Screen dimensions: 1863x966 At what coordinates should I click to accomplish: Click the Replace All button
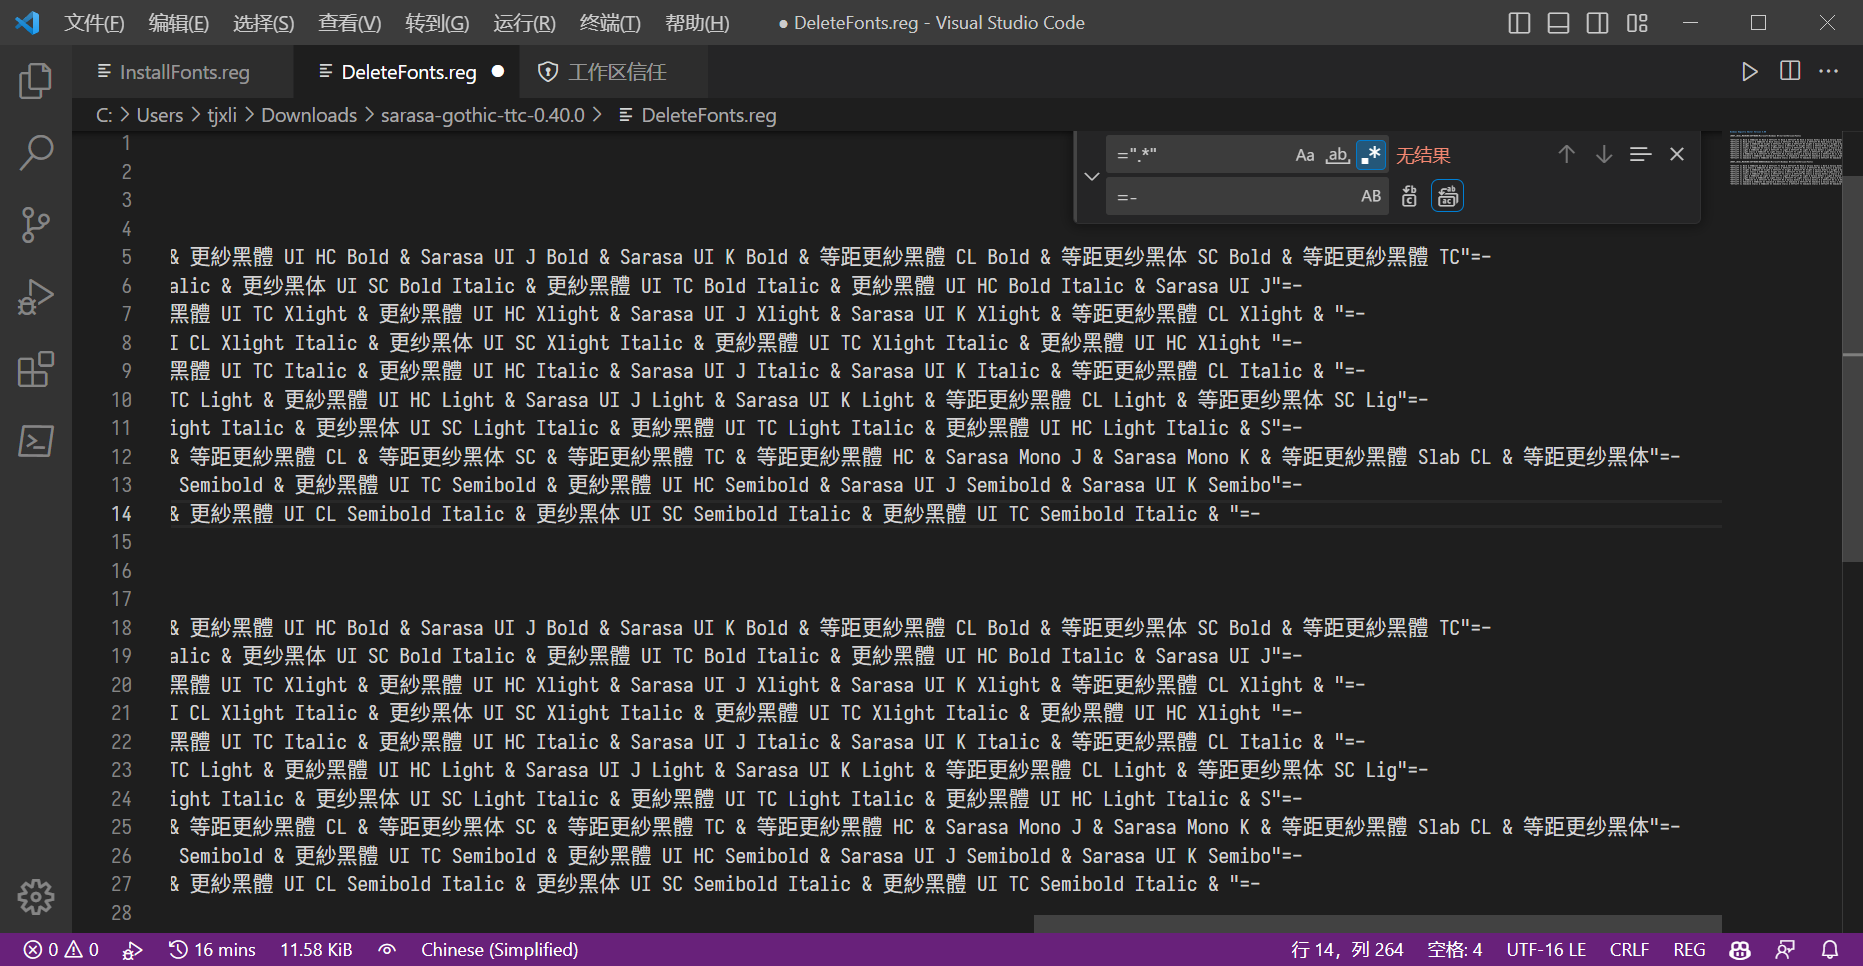pyautogui.click(x=1447, y=196)
